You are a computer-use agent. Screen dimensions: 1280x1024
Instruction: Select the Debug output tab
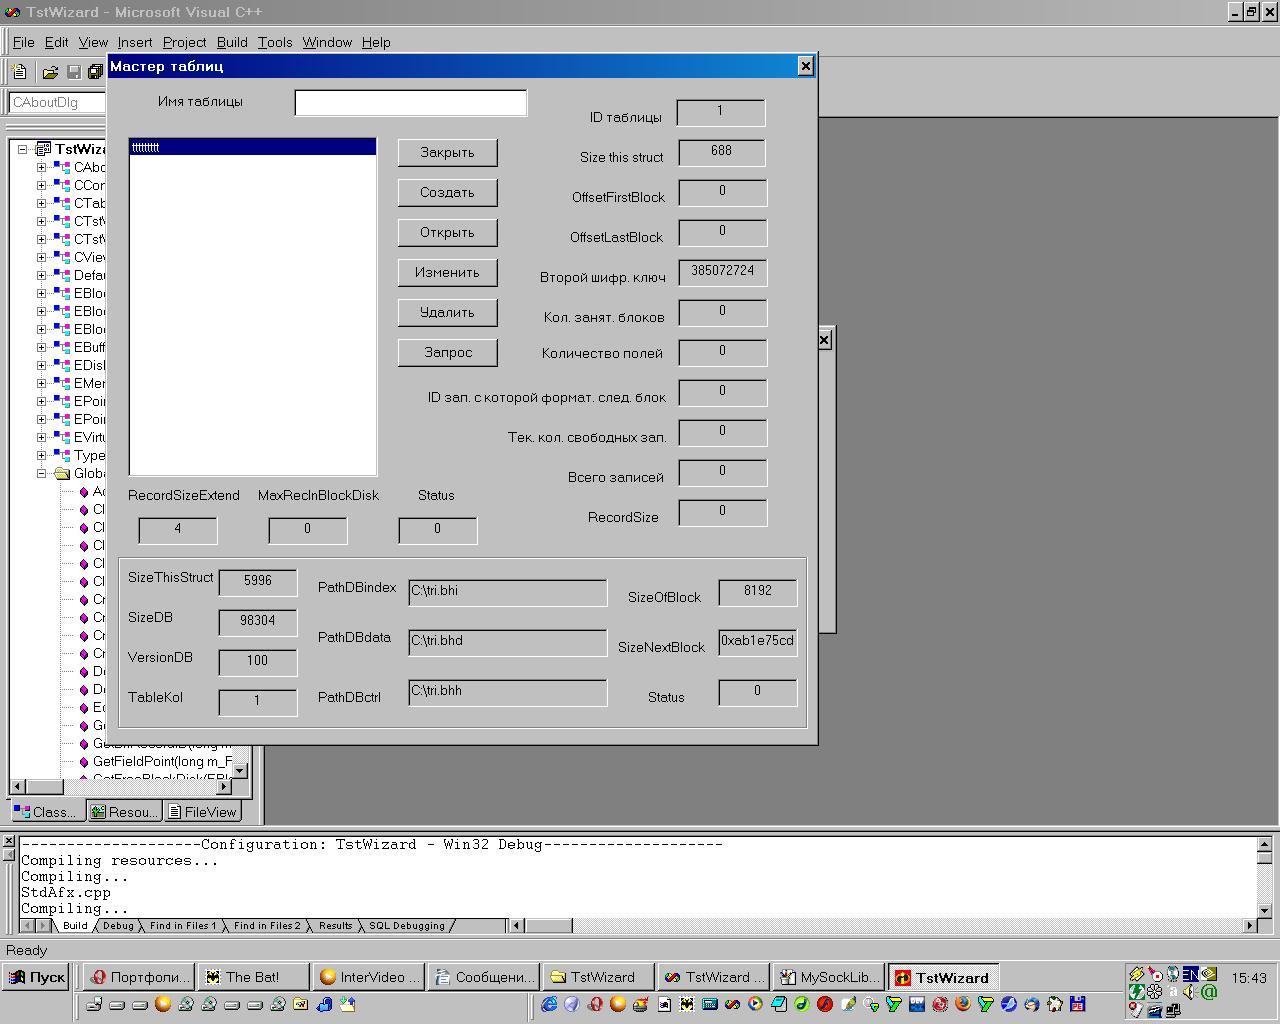118,926
